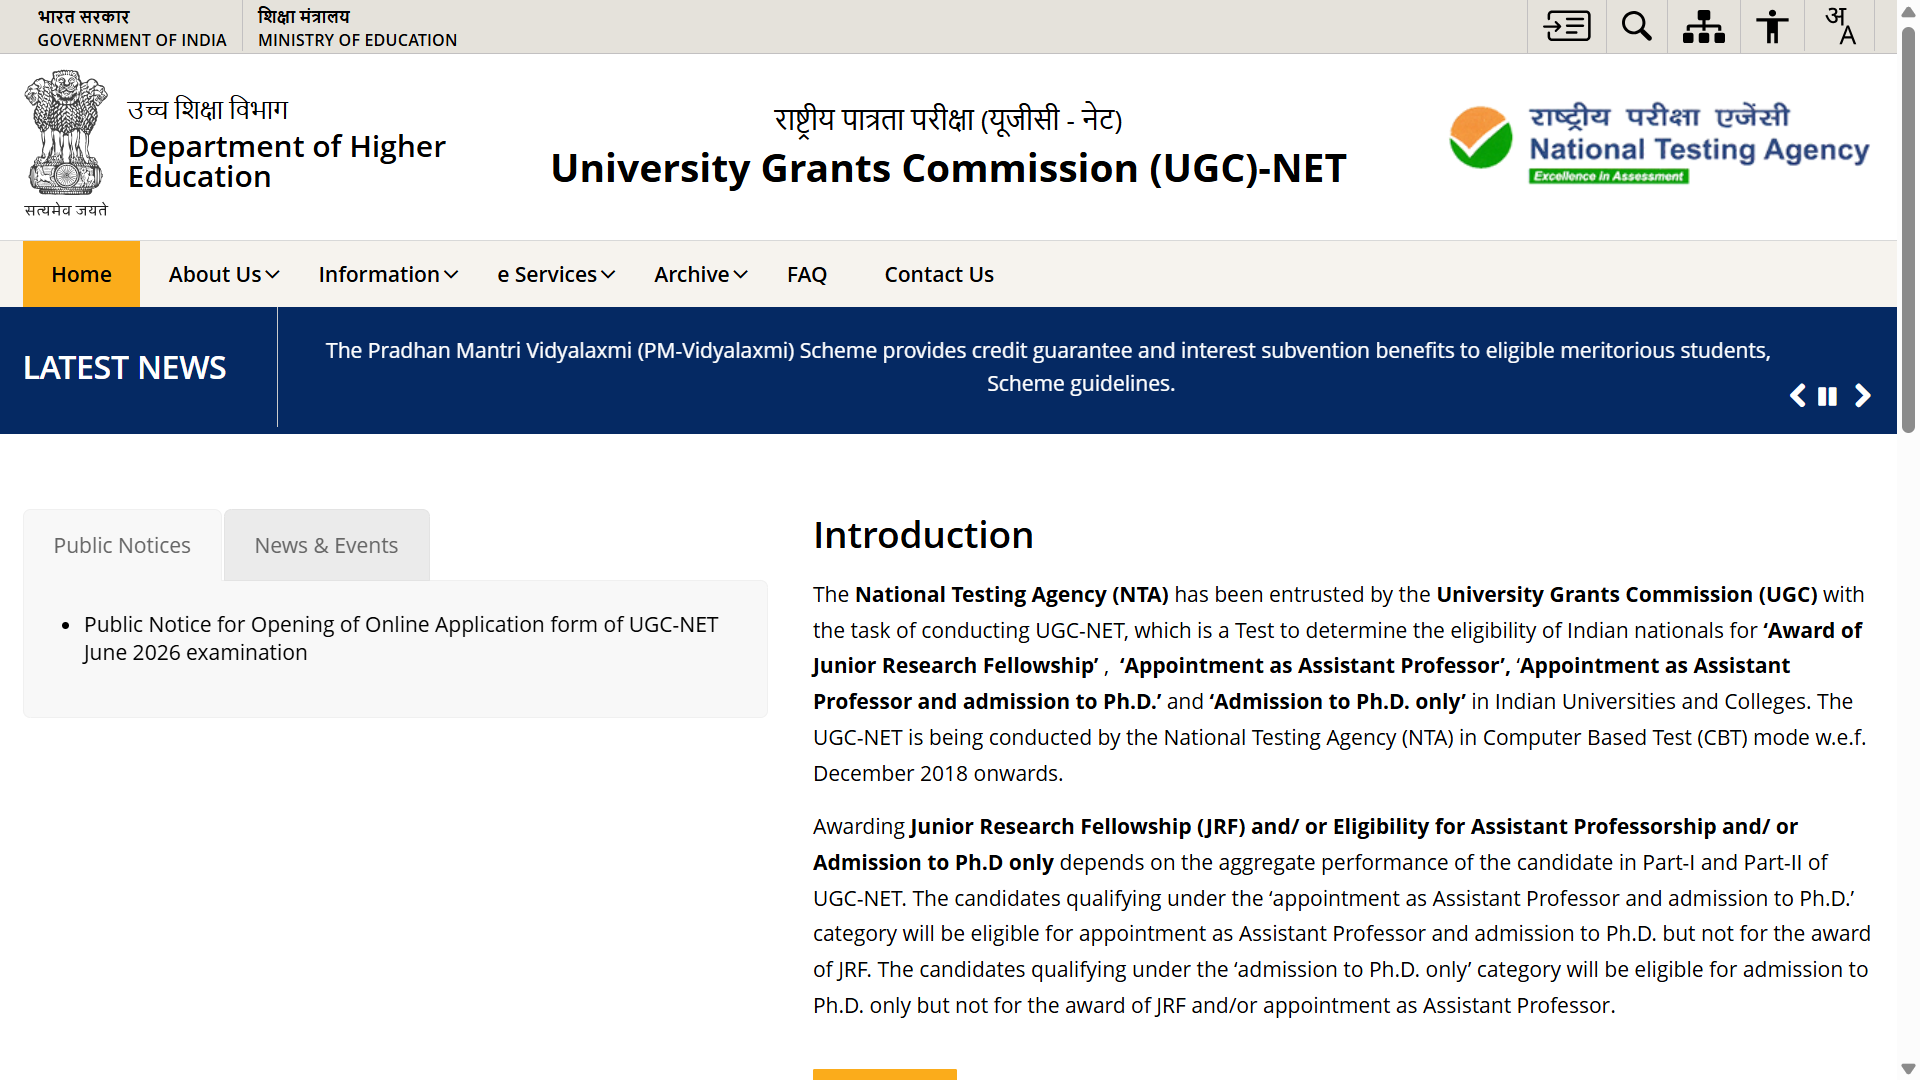Show next news item arrow
Screen dimensions: 1920x1080
pos(1863,396)
